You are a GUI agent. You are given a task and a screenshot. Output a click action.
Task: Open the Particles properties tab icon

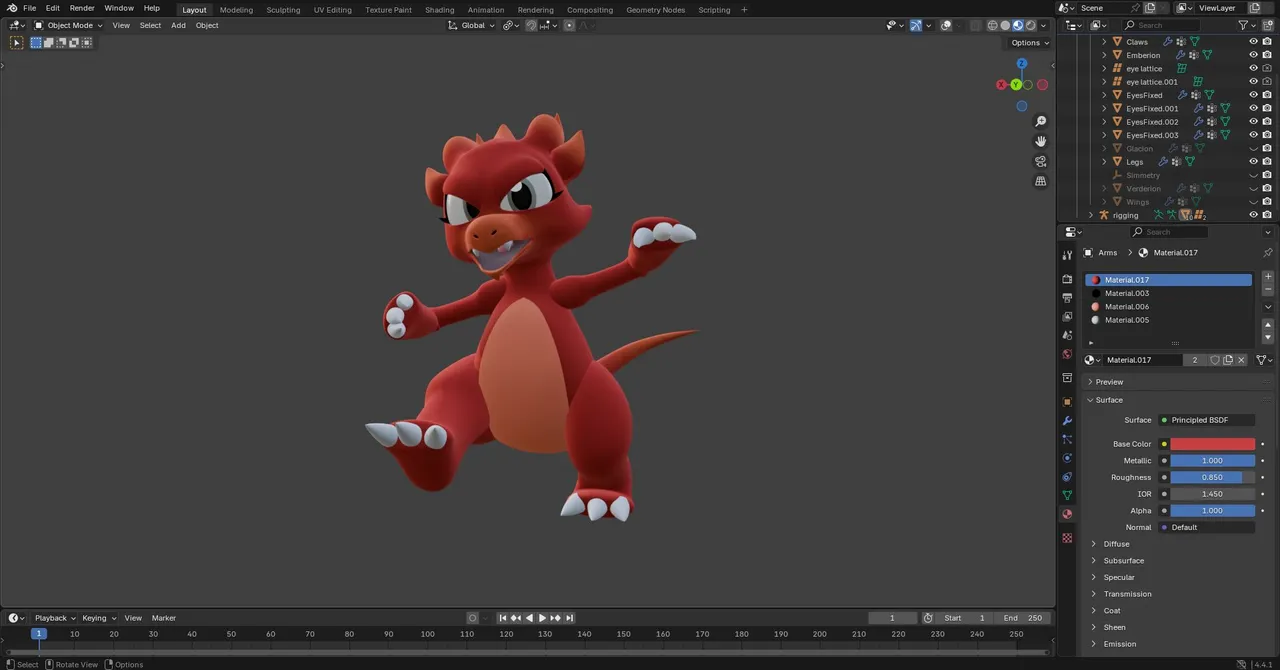[x=1067, y=439]
